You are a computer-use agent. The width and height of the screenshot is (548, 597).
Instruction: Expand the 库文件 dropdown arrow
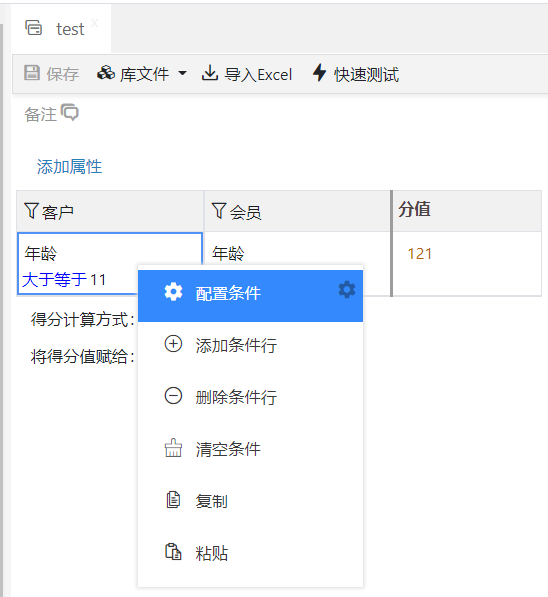[x=182, y=73]
